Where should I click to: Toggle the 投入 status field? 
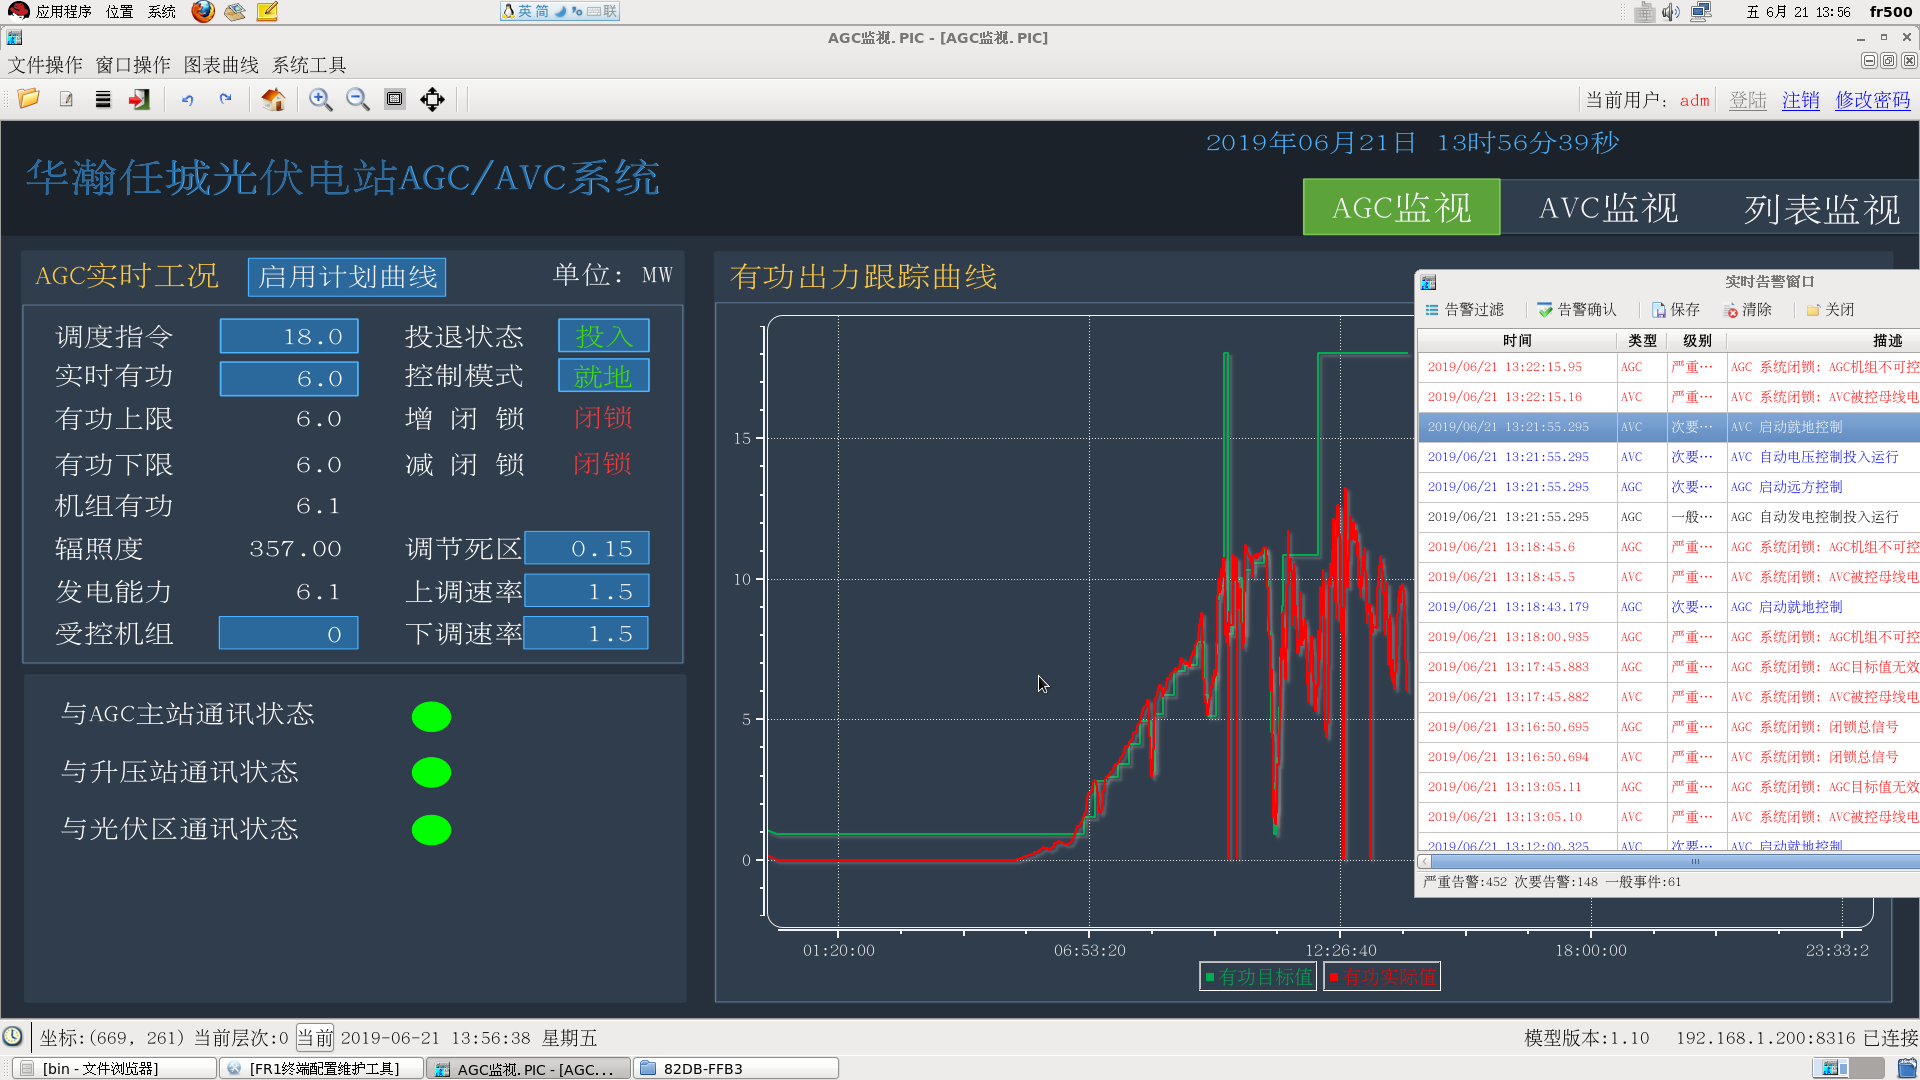coord(603,336)
